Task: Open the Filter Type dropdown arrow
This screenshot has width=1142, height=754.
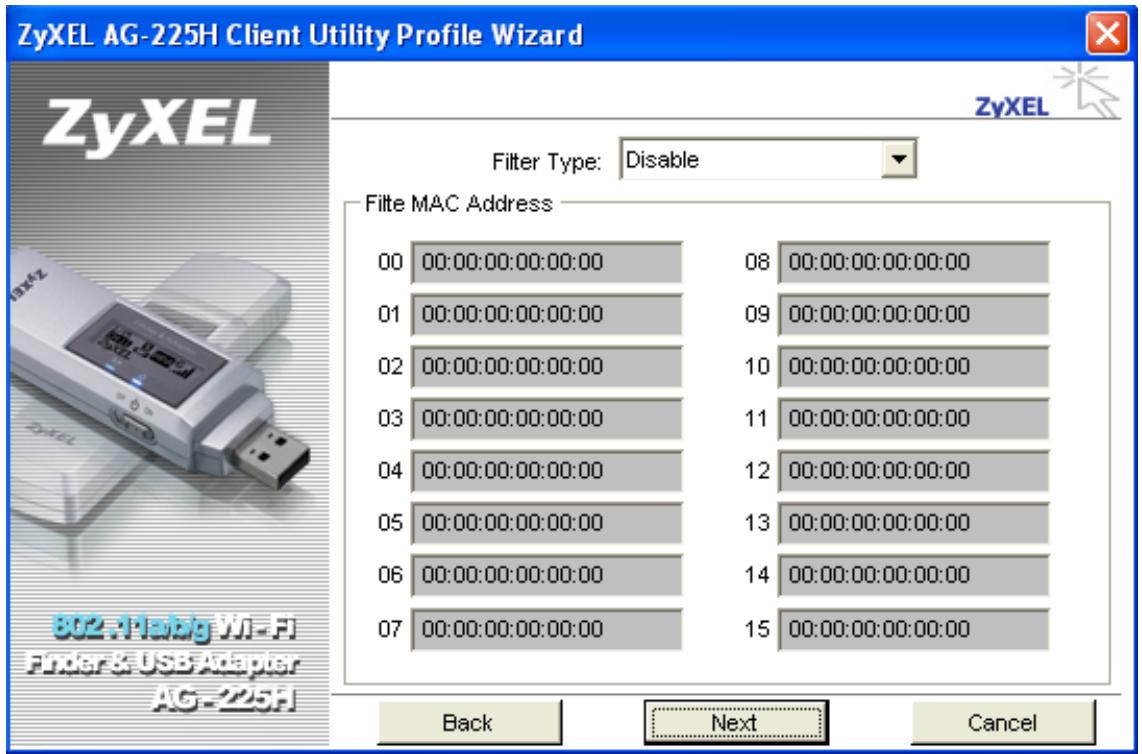Action: [899, 159]
